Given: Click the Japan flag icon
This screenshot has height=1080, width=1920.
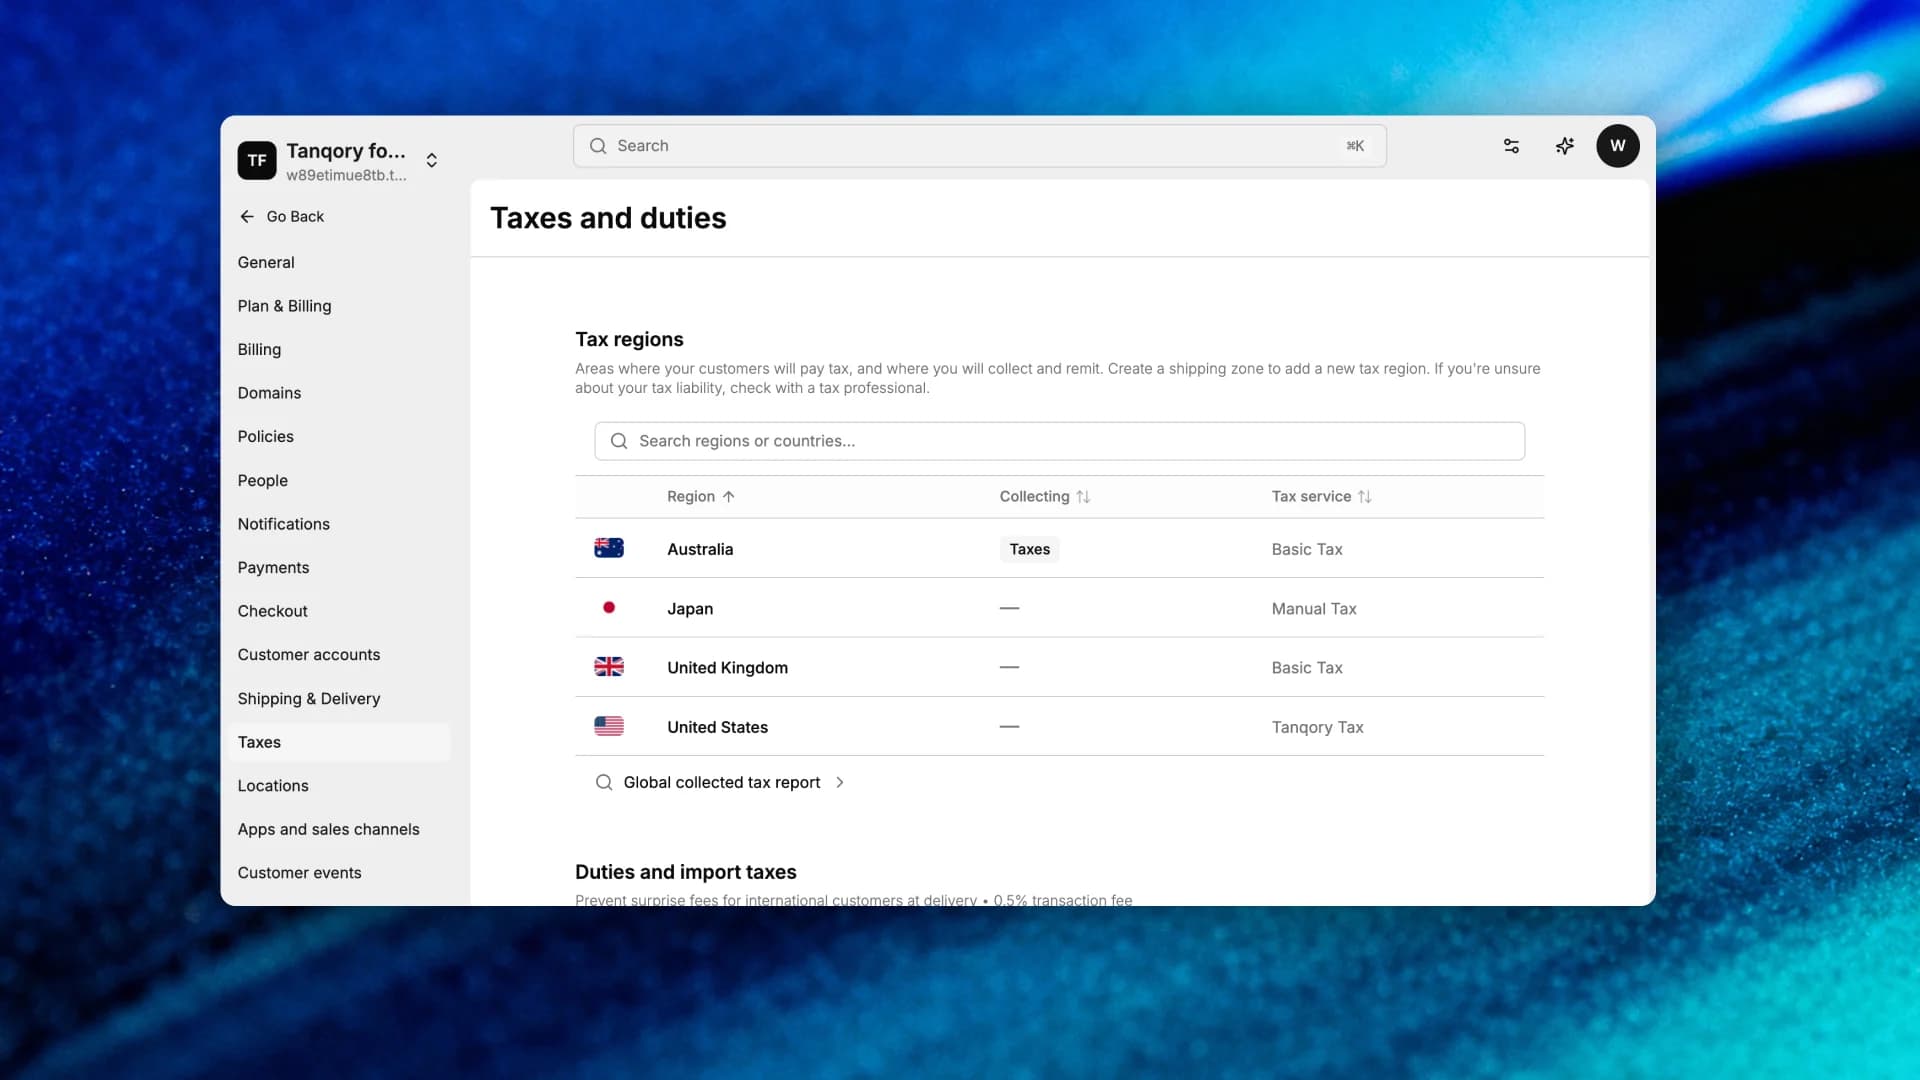Looking at the screenshot, I should (x=609, y=608).
